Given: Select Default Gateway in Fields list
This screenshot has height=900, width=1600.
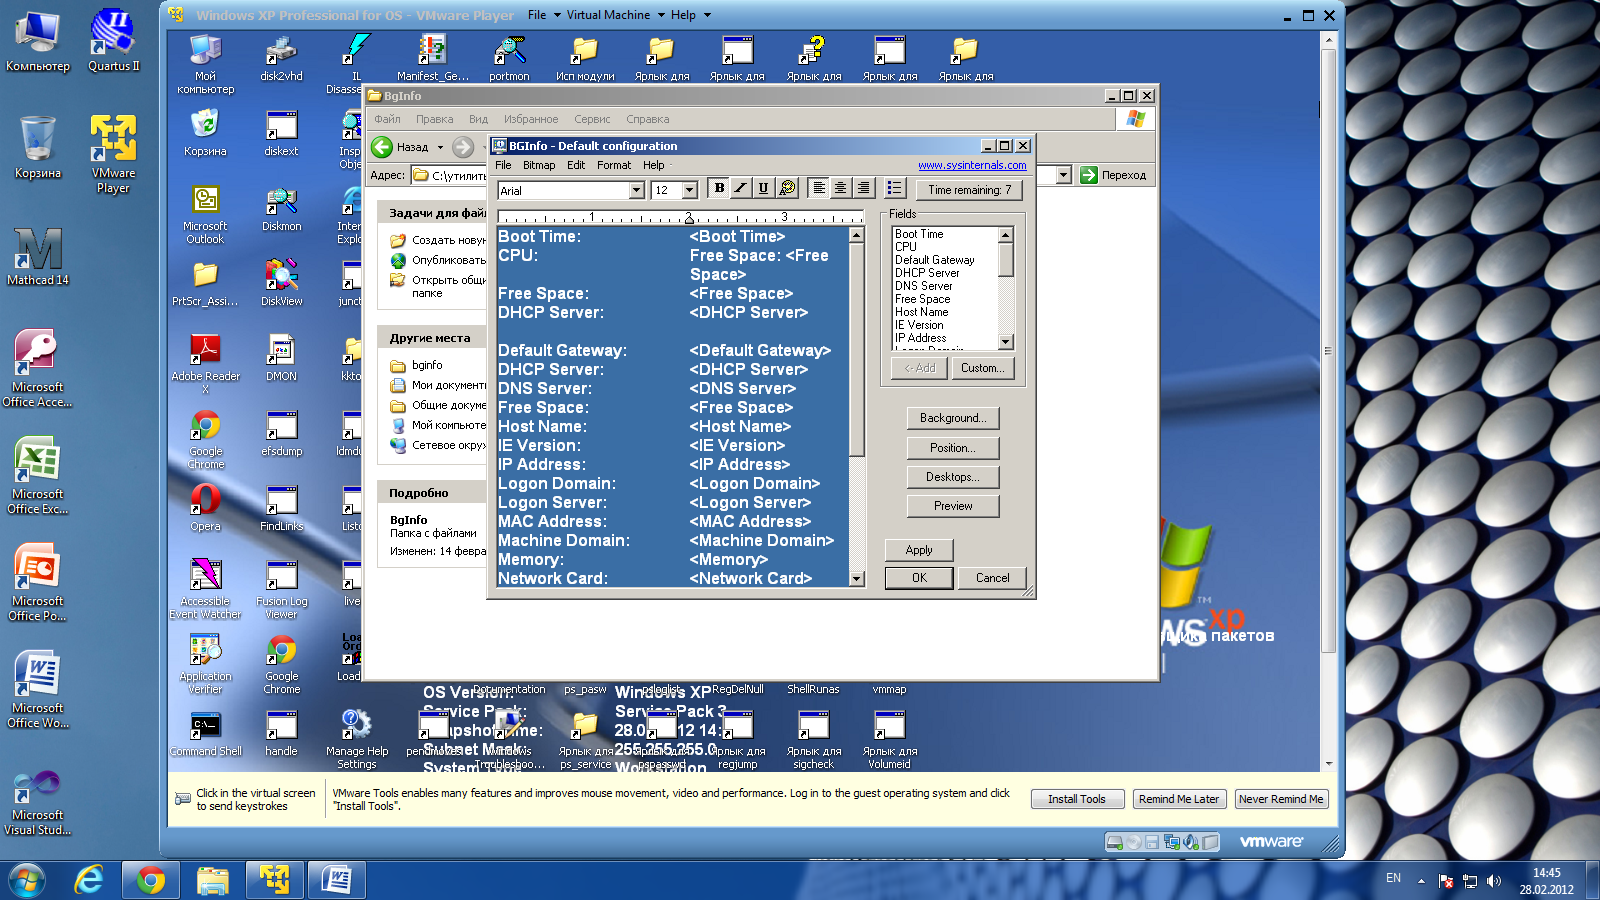Looking at the screenshot, I should point(935,260).
